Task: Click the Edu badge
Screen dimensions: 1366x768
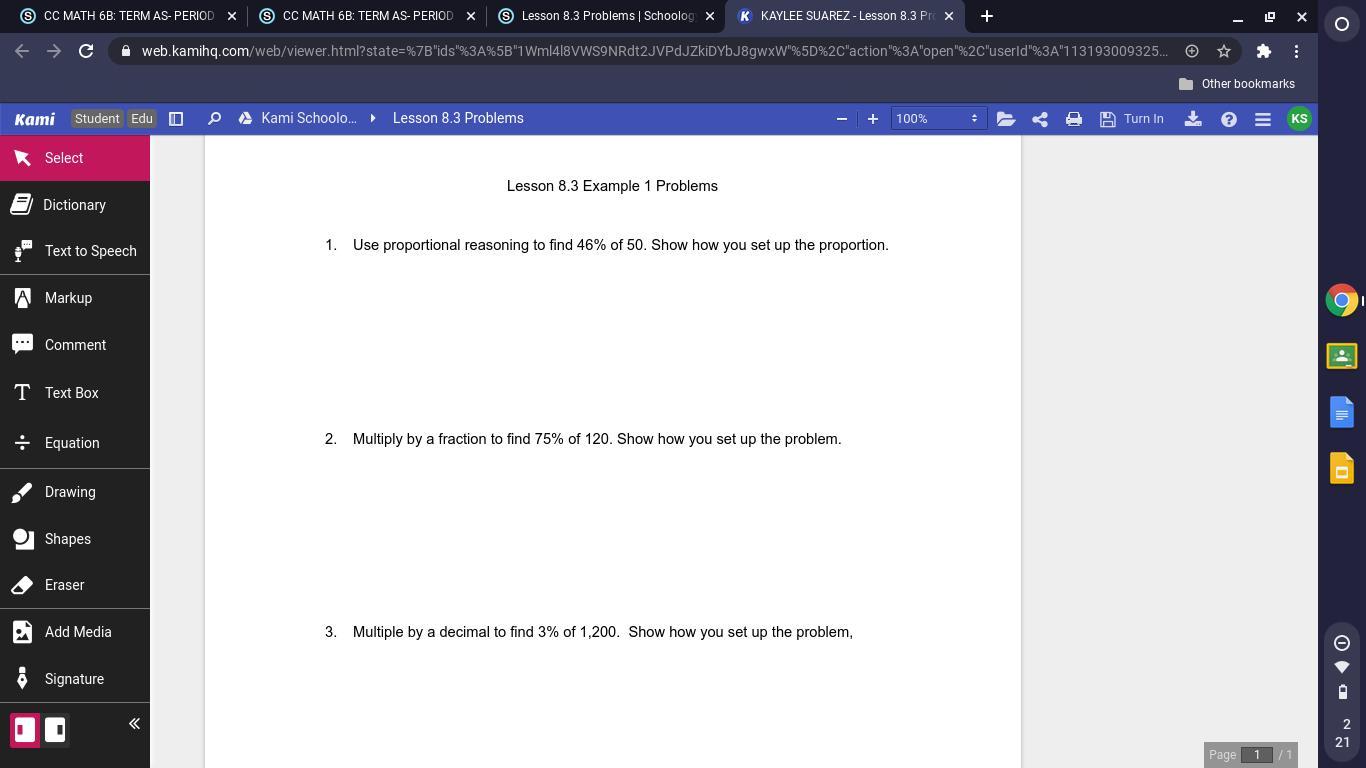Action: pyautogui.click(x=142, y=119)
